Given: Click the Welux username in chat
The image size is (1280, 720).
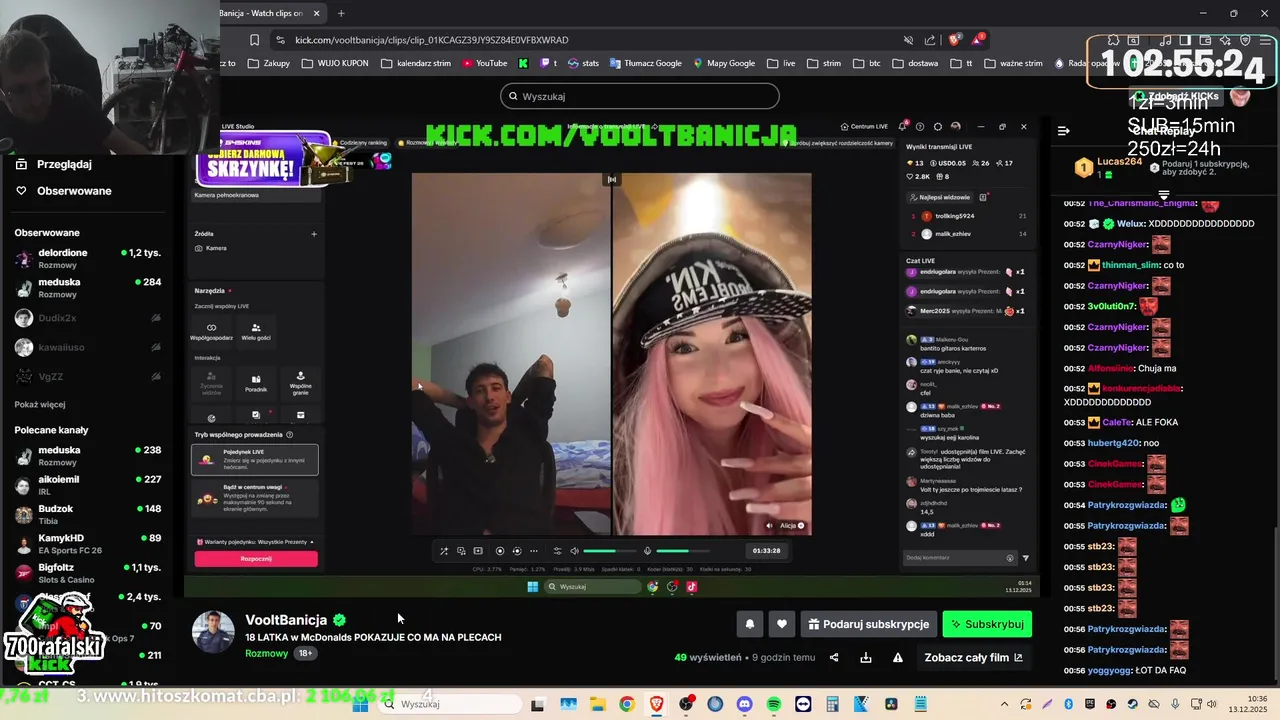Looking at the screenshot, I should (1130, 224).
